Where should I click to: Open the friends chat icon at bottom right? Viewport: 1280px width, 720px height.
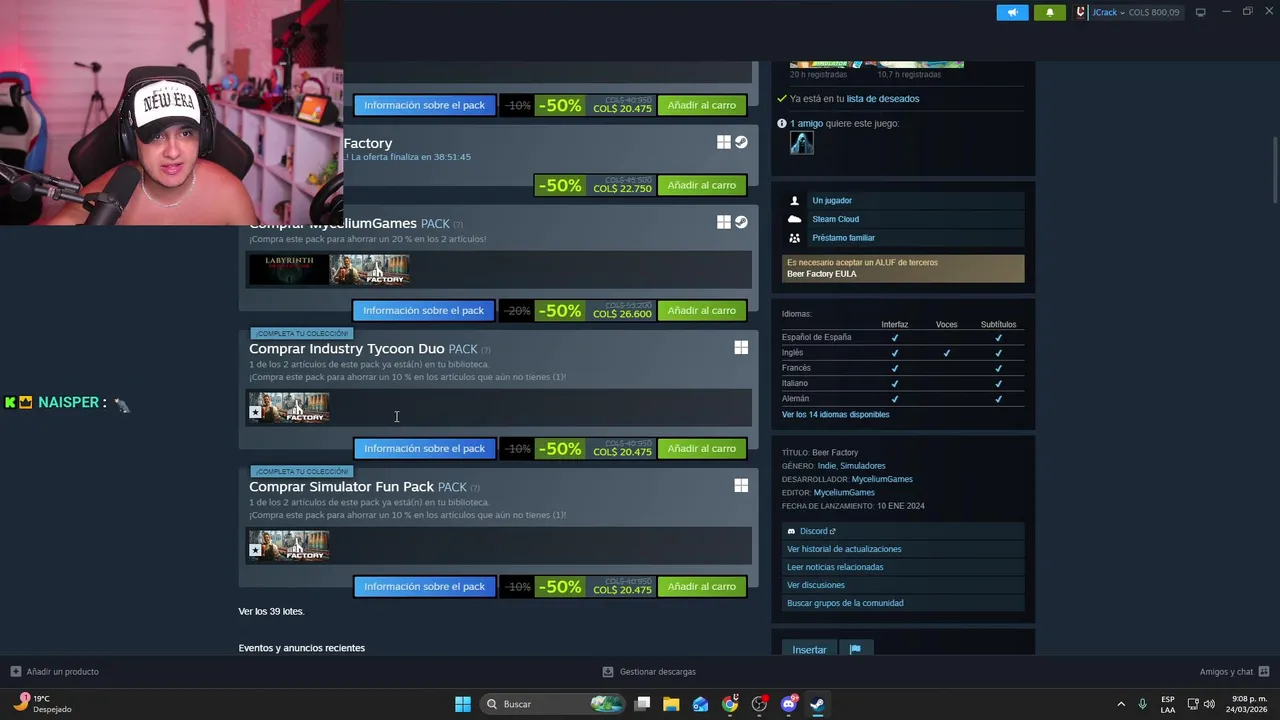pyautogui.click(x=1264, y=671)
